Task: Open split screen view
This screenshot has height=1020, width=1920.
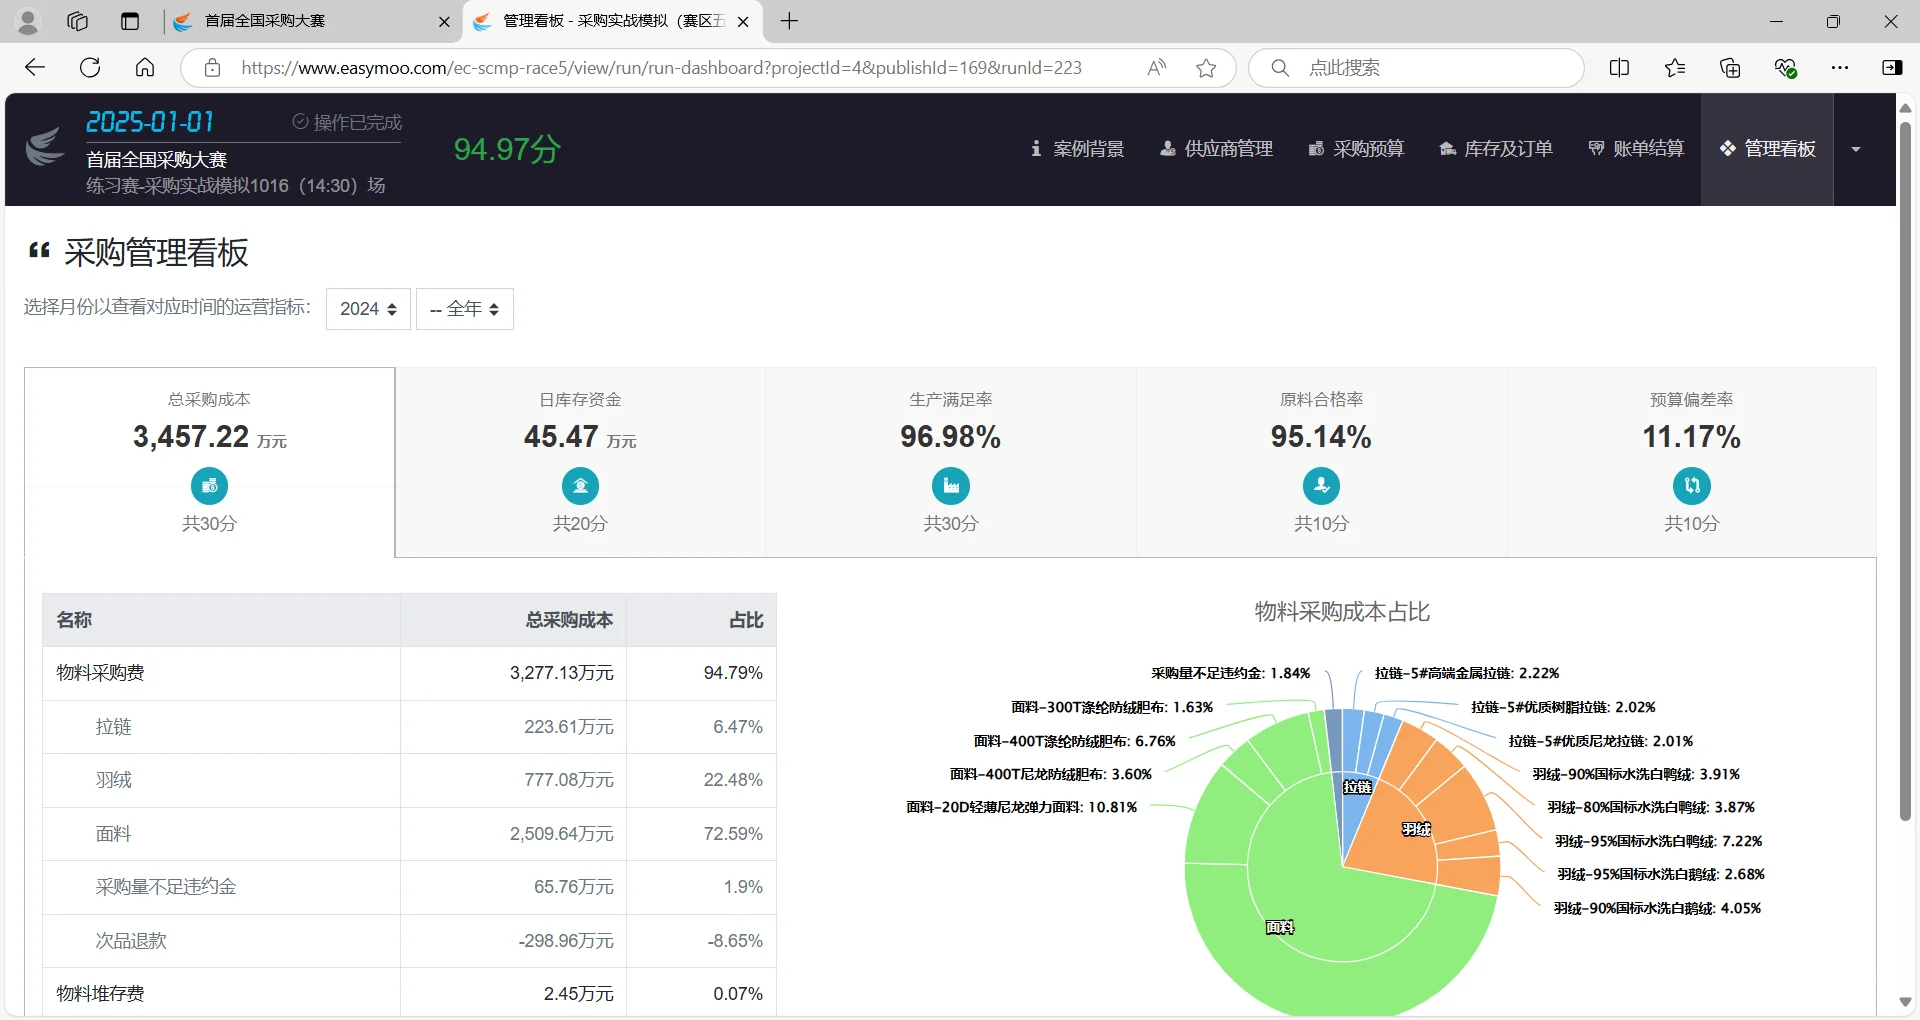Action: 1619,68
